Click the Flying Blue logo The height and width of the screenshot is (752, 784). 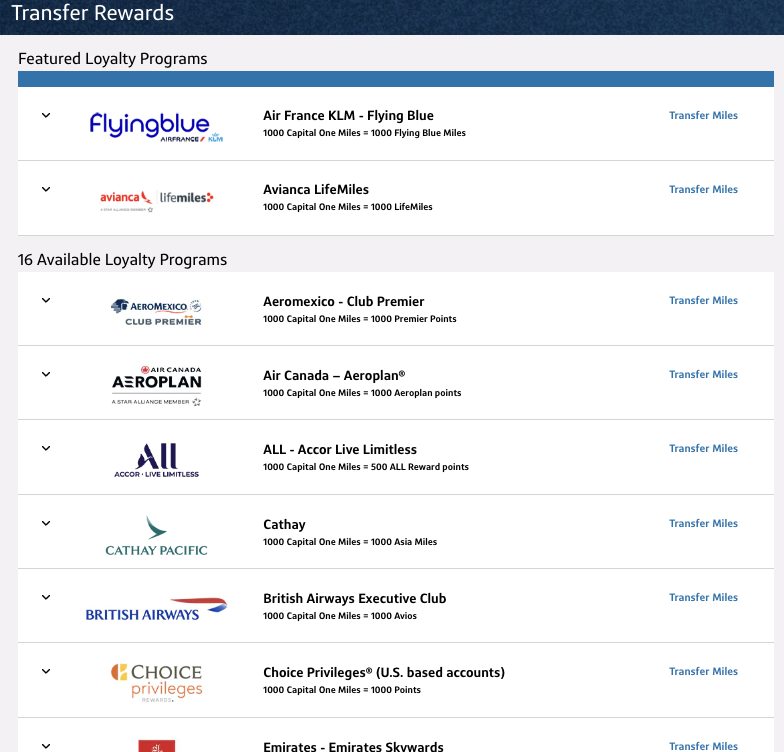click(x=156, y=126)
